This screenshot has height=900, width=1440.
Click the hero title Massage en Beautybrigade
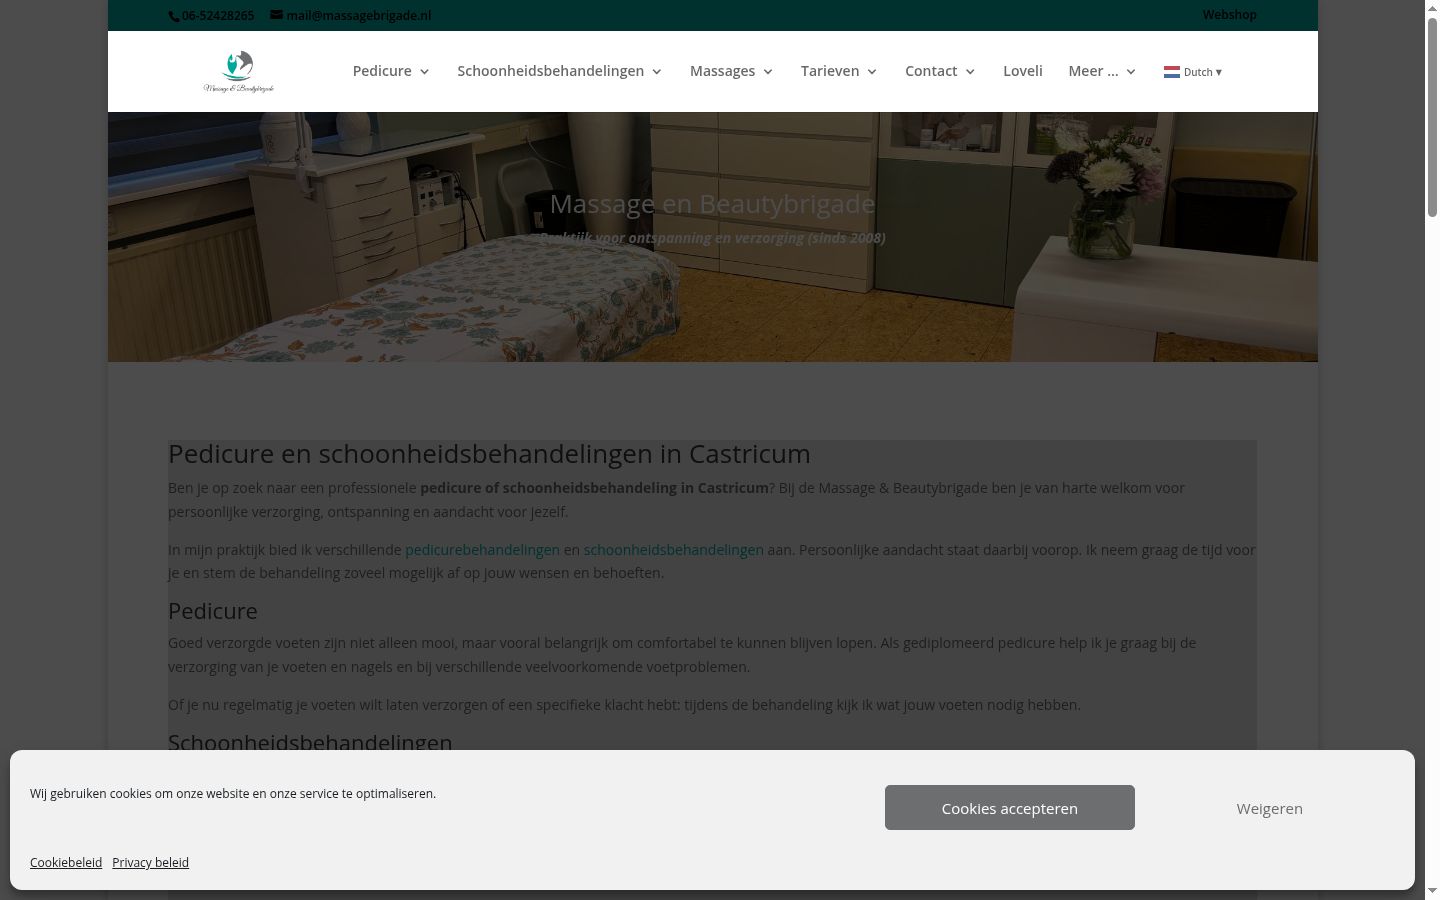pyautogui.click(x=712, y=204)
